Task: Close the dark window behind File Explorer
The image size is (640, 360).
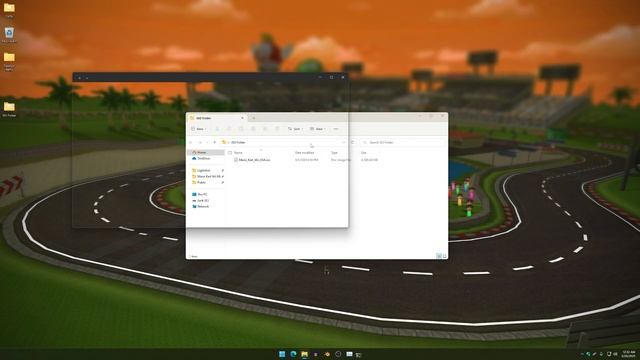Action: [343, 77]
